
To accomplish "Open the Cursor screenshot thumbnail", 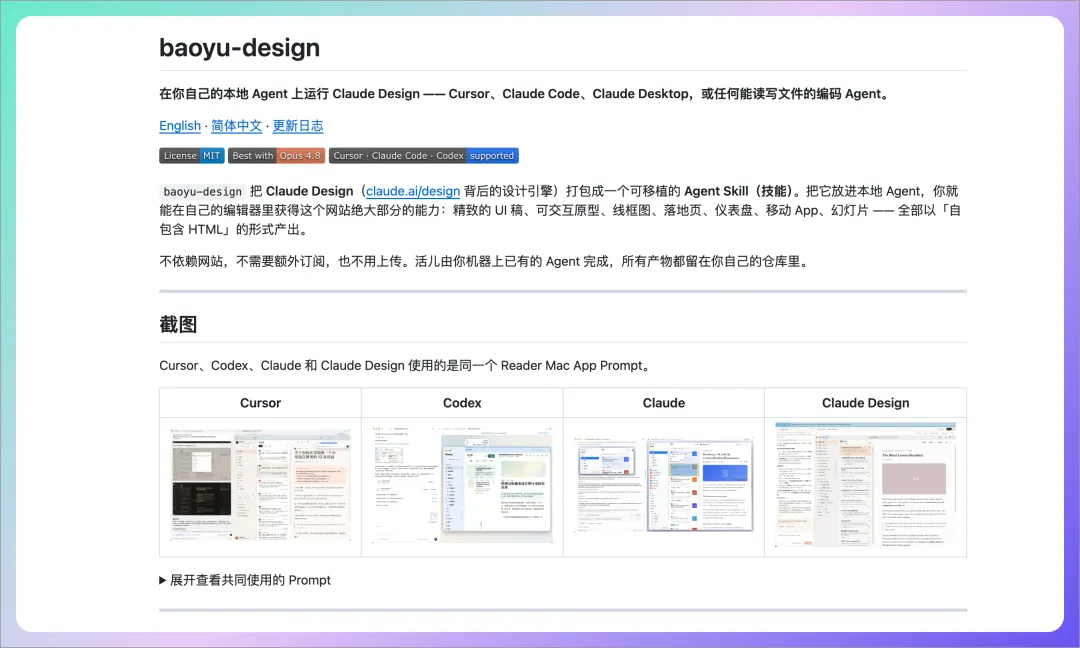I will pos(260,485).
